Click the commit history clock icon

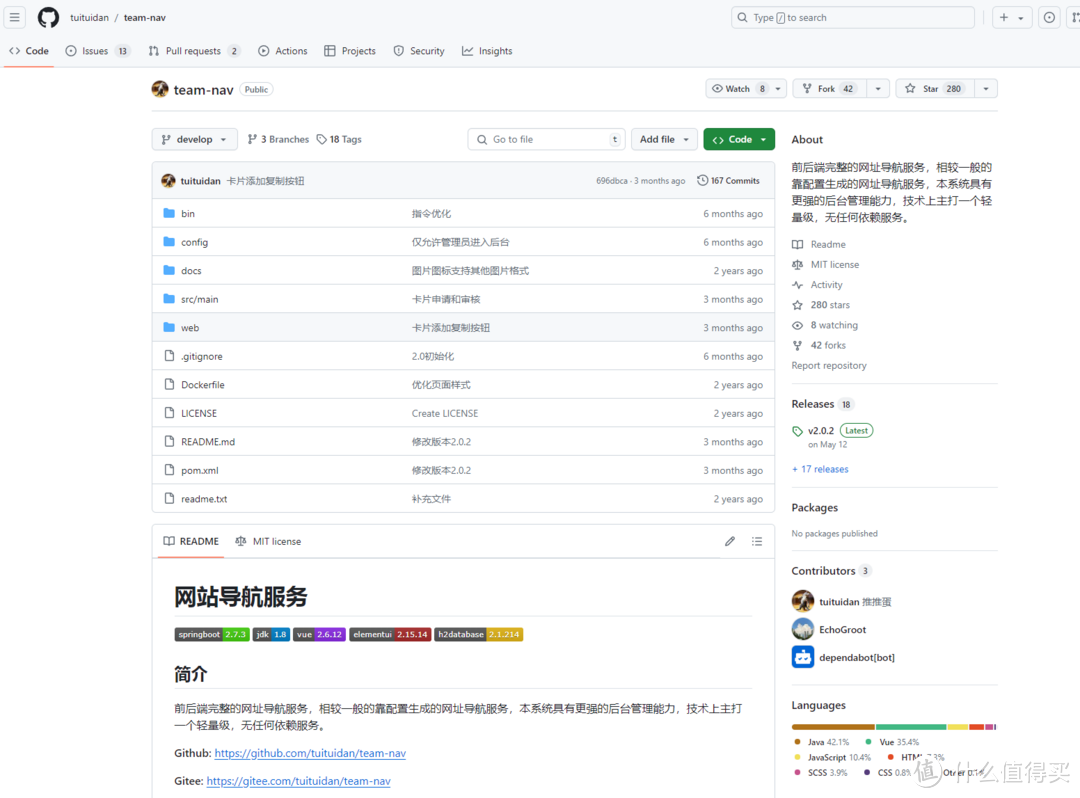tap(703, 181)
